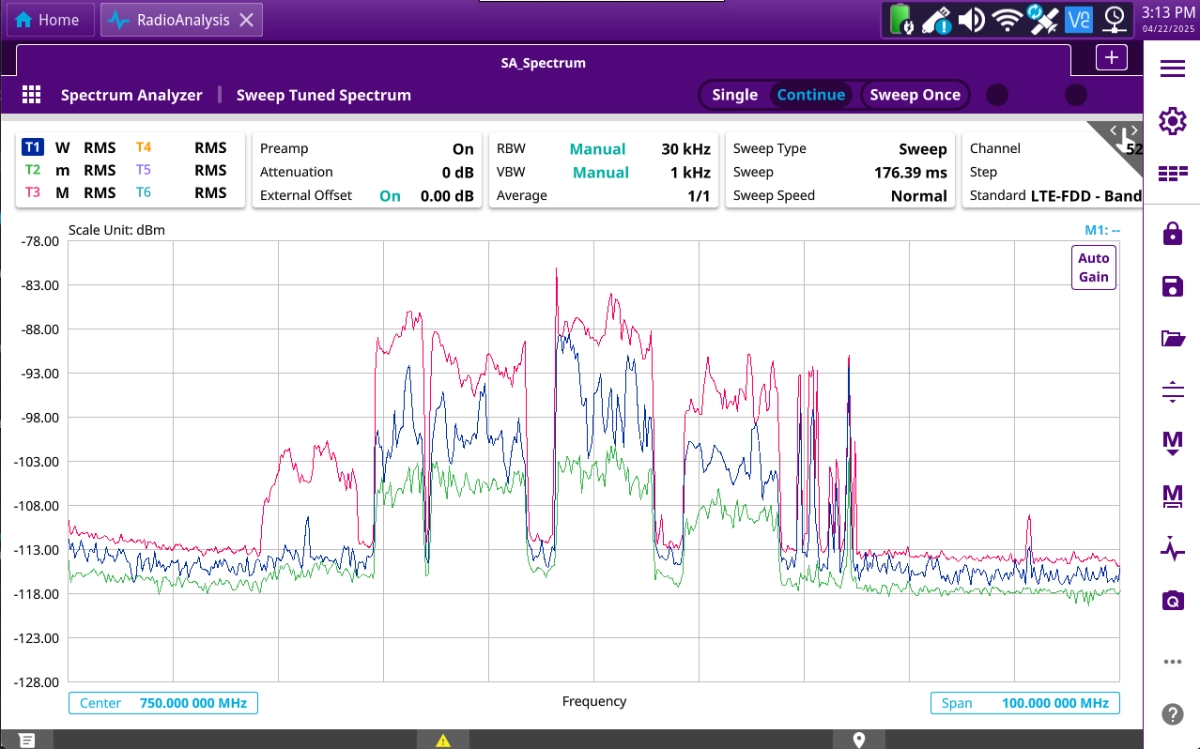Image resolution: width=1200 pixels, height=749 pixels.
Task: Click the lock screen icon
Action: click(1172, 234)
